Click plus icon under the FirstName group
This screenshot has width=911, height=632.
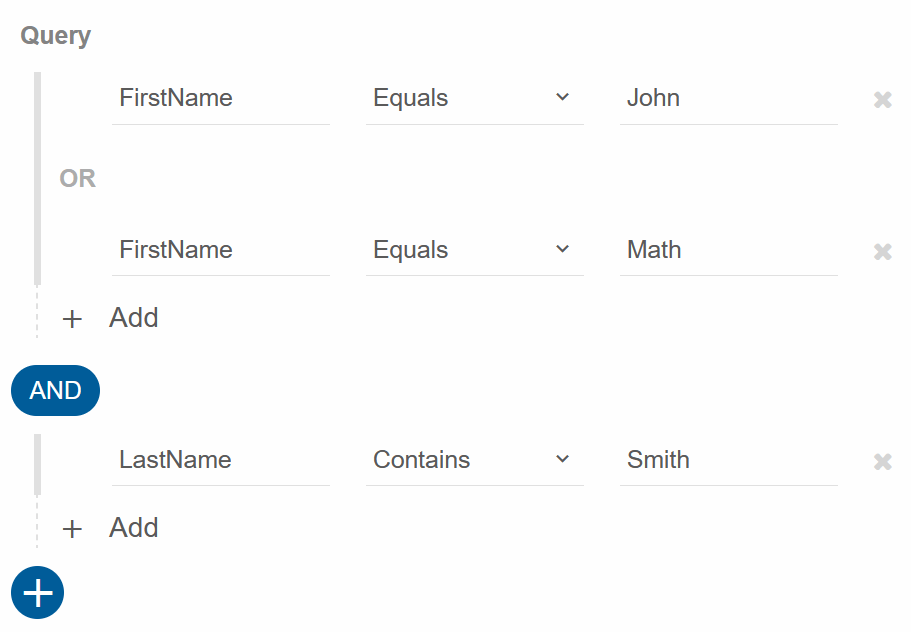click(72, 319)
